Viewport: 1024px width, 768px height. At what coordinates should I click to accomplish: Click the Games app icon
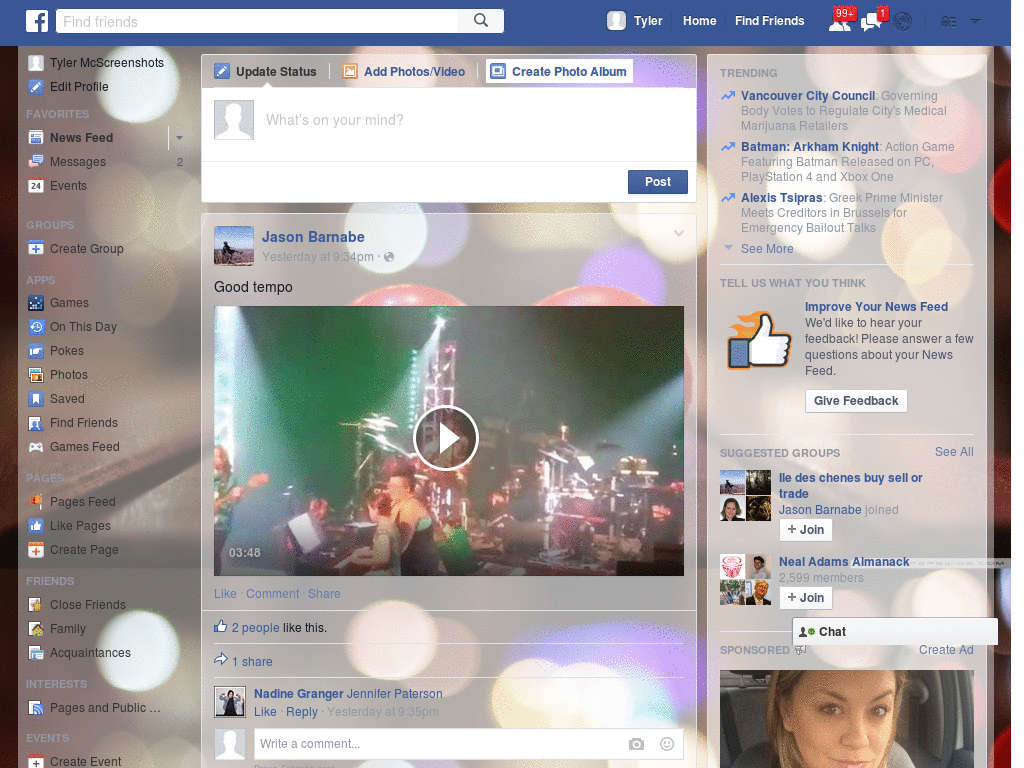[36, 302]
